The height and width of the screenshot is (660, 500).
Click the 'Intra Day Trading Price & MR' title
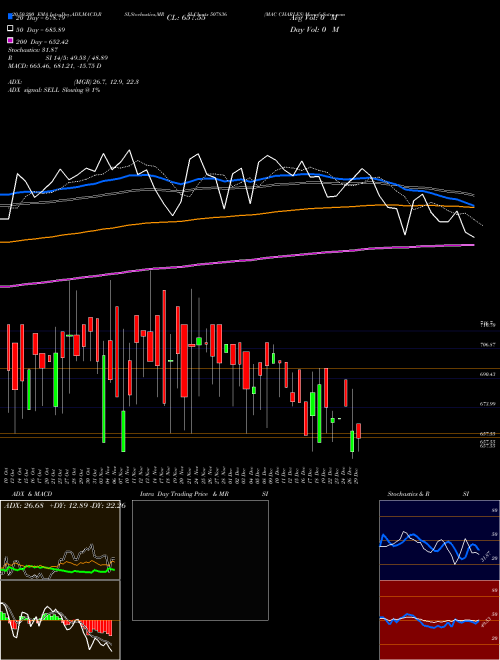click(184, 494)
